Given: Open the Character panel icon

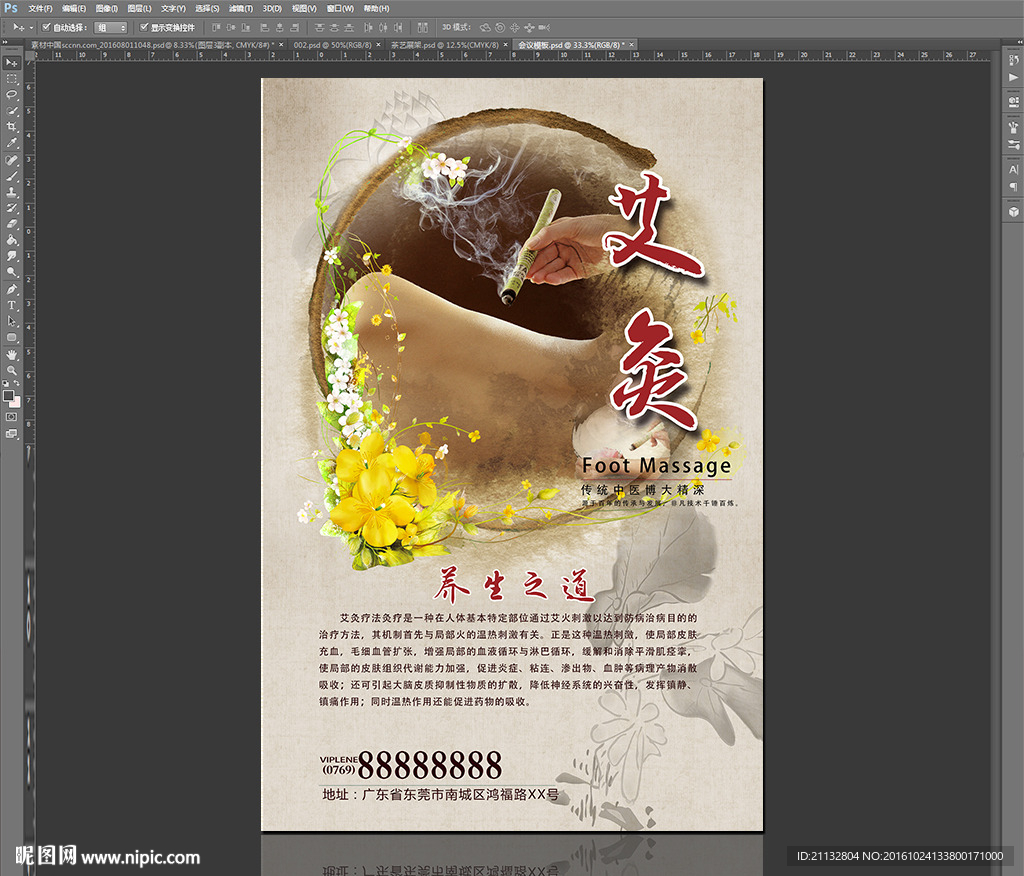Looking at the screenshot, I should pos(1012,170).
